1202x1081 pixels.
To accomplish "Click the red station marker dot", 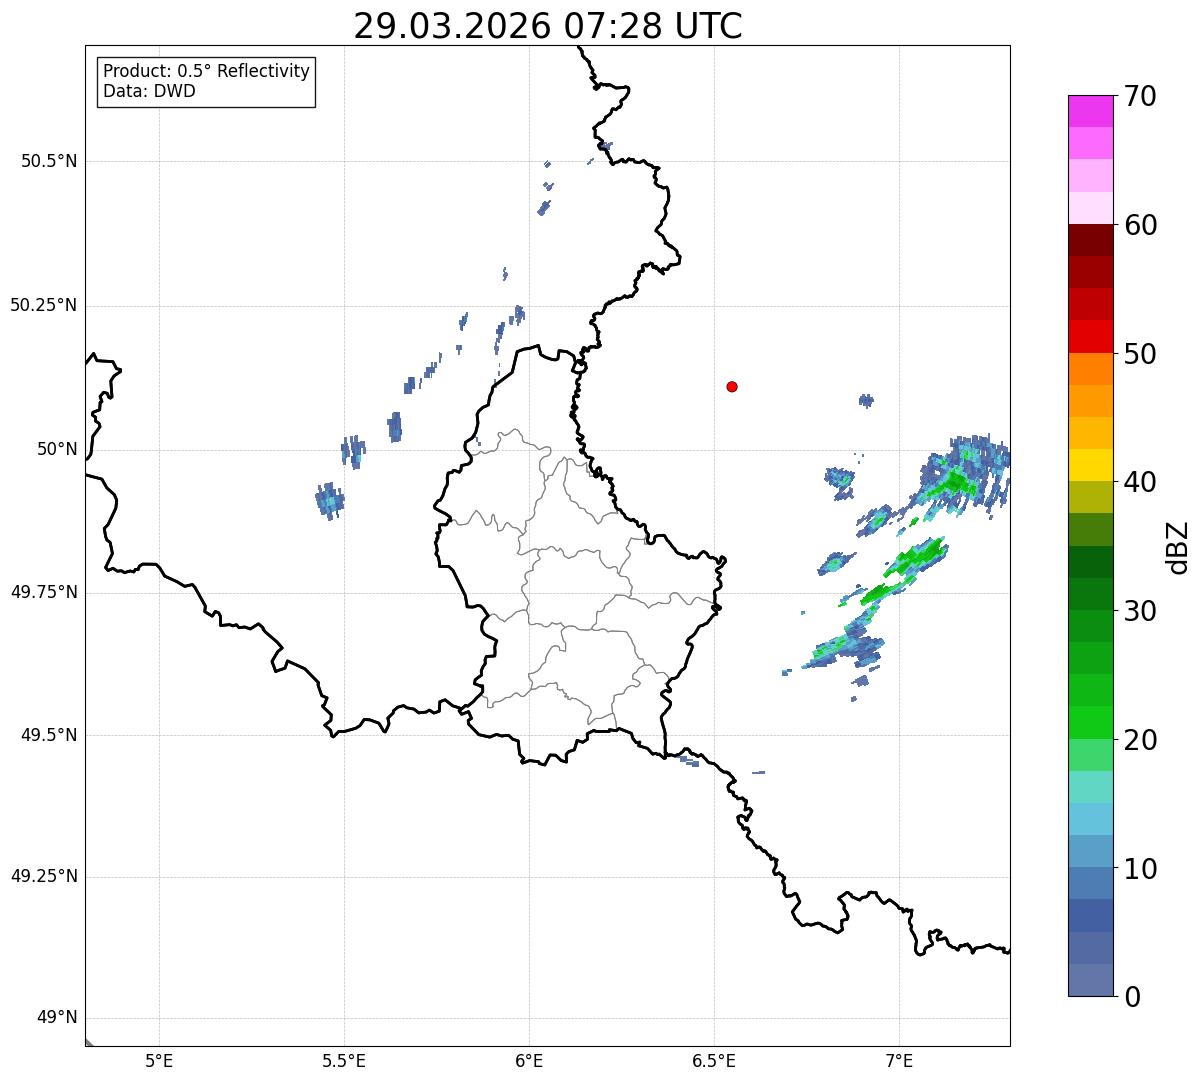I will (732, 386).
